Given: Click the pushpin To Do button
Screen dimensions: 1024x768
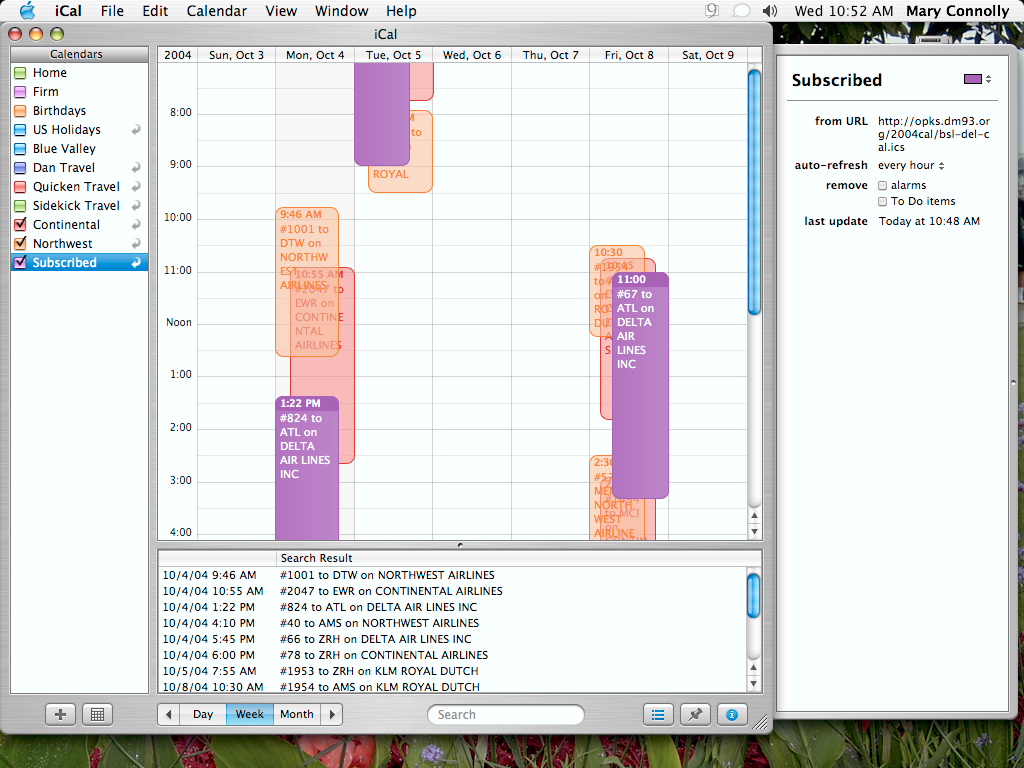Looking at the screenshot, I should [695, 714].
